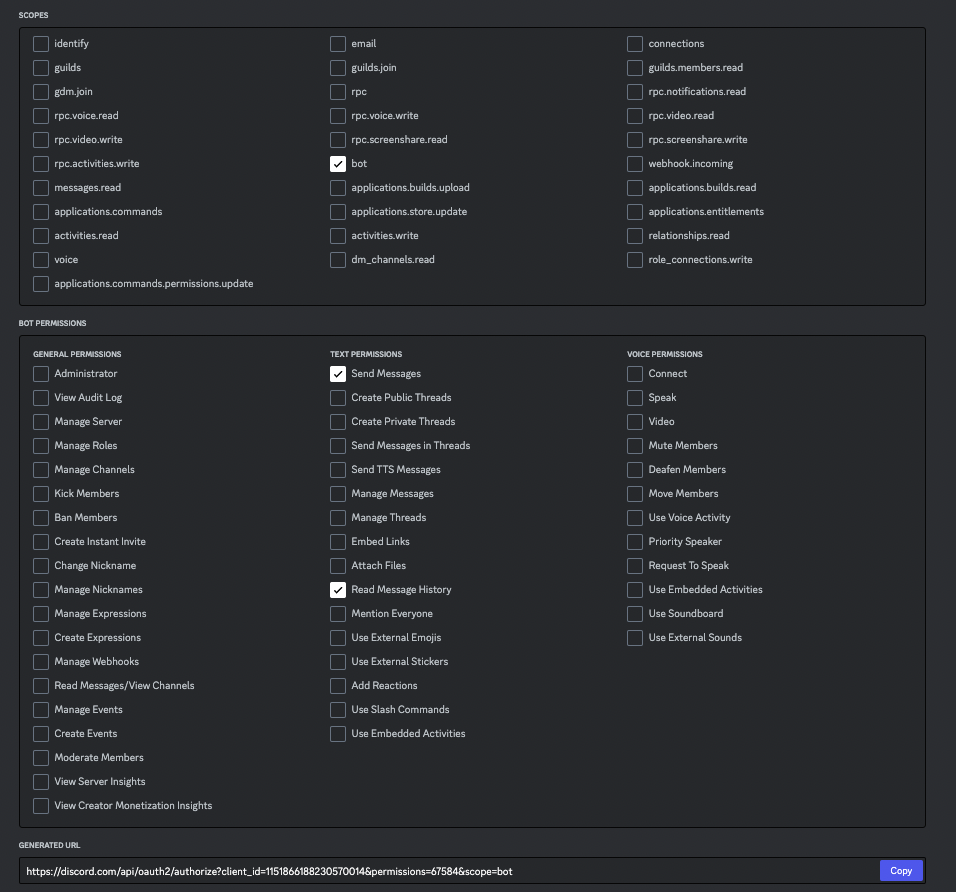Tick the Manage Messages checkbox
This screenshot has height=892, width=956.
pyautogui.click(x=338, y=494)
